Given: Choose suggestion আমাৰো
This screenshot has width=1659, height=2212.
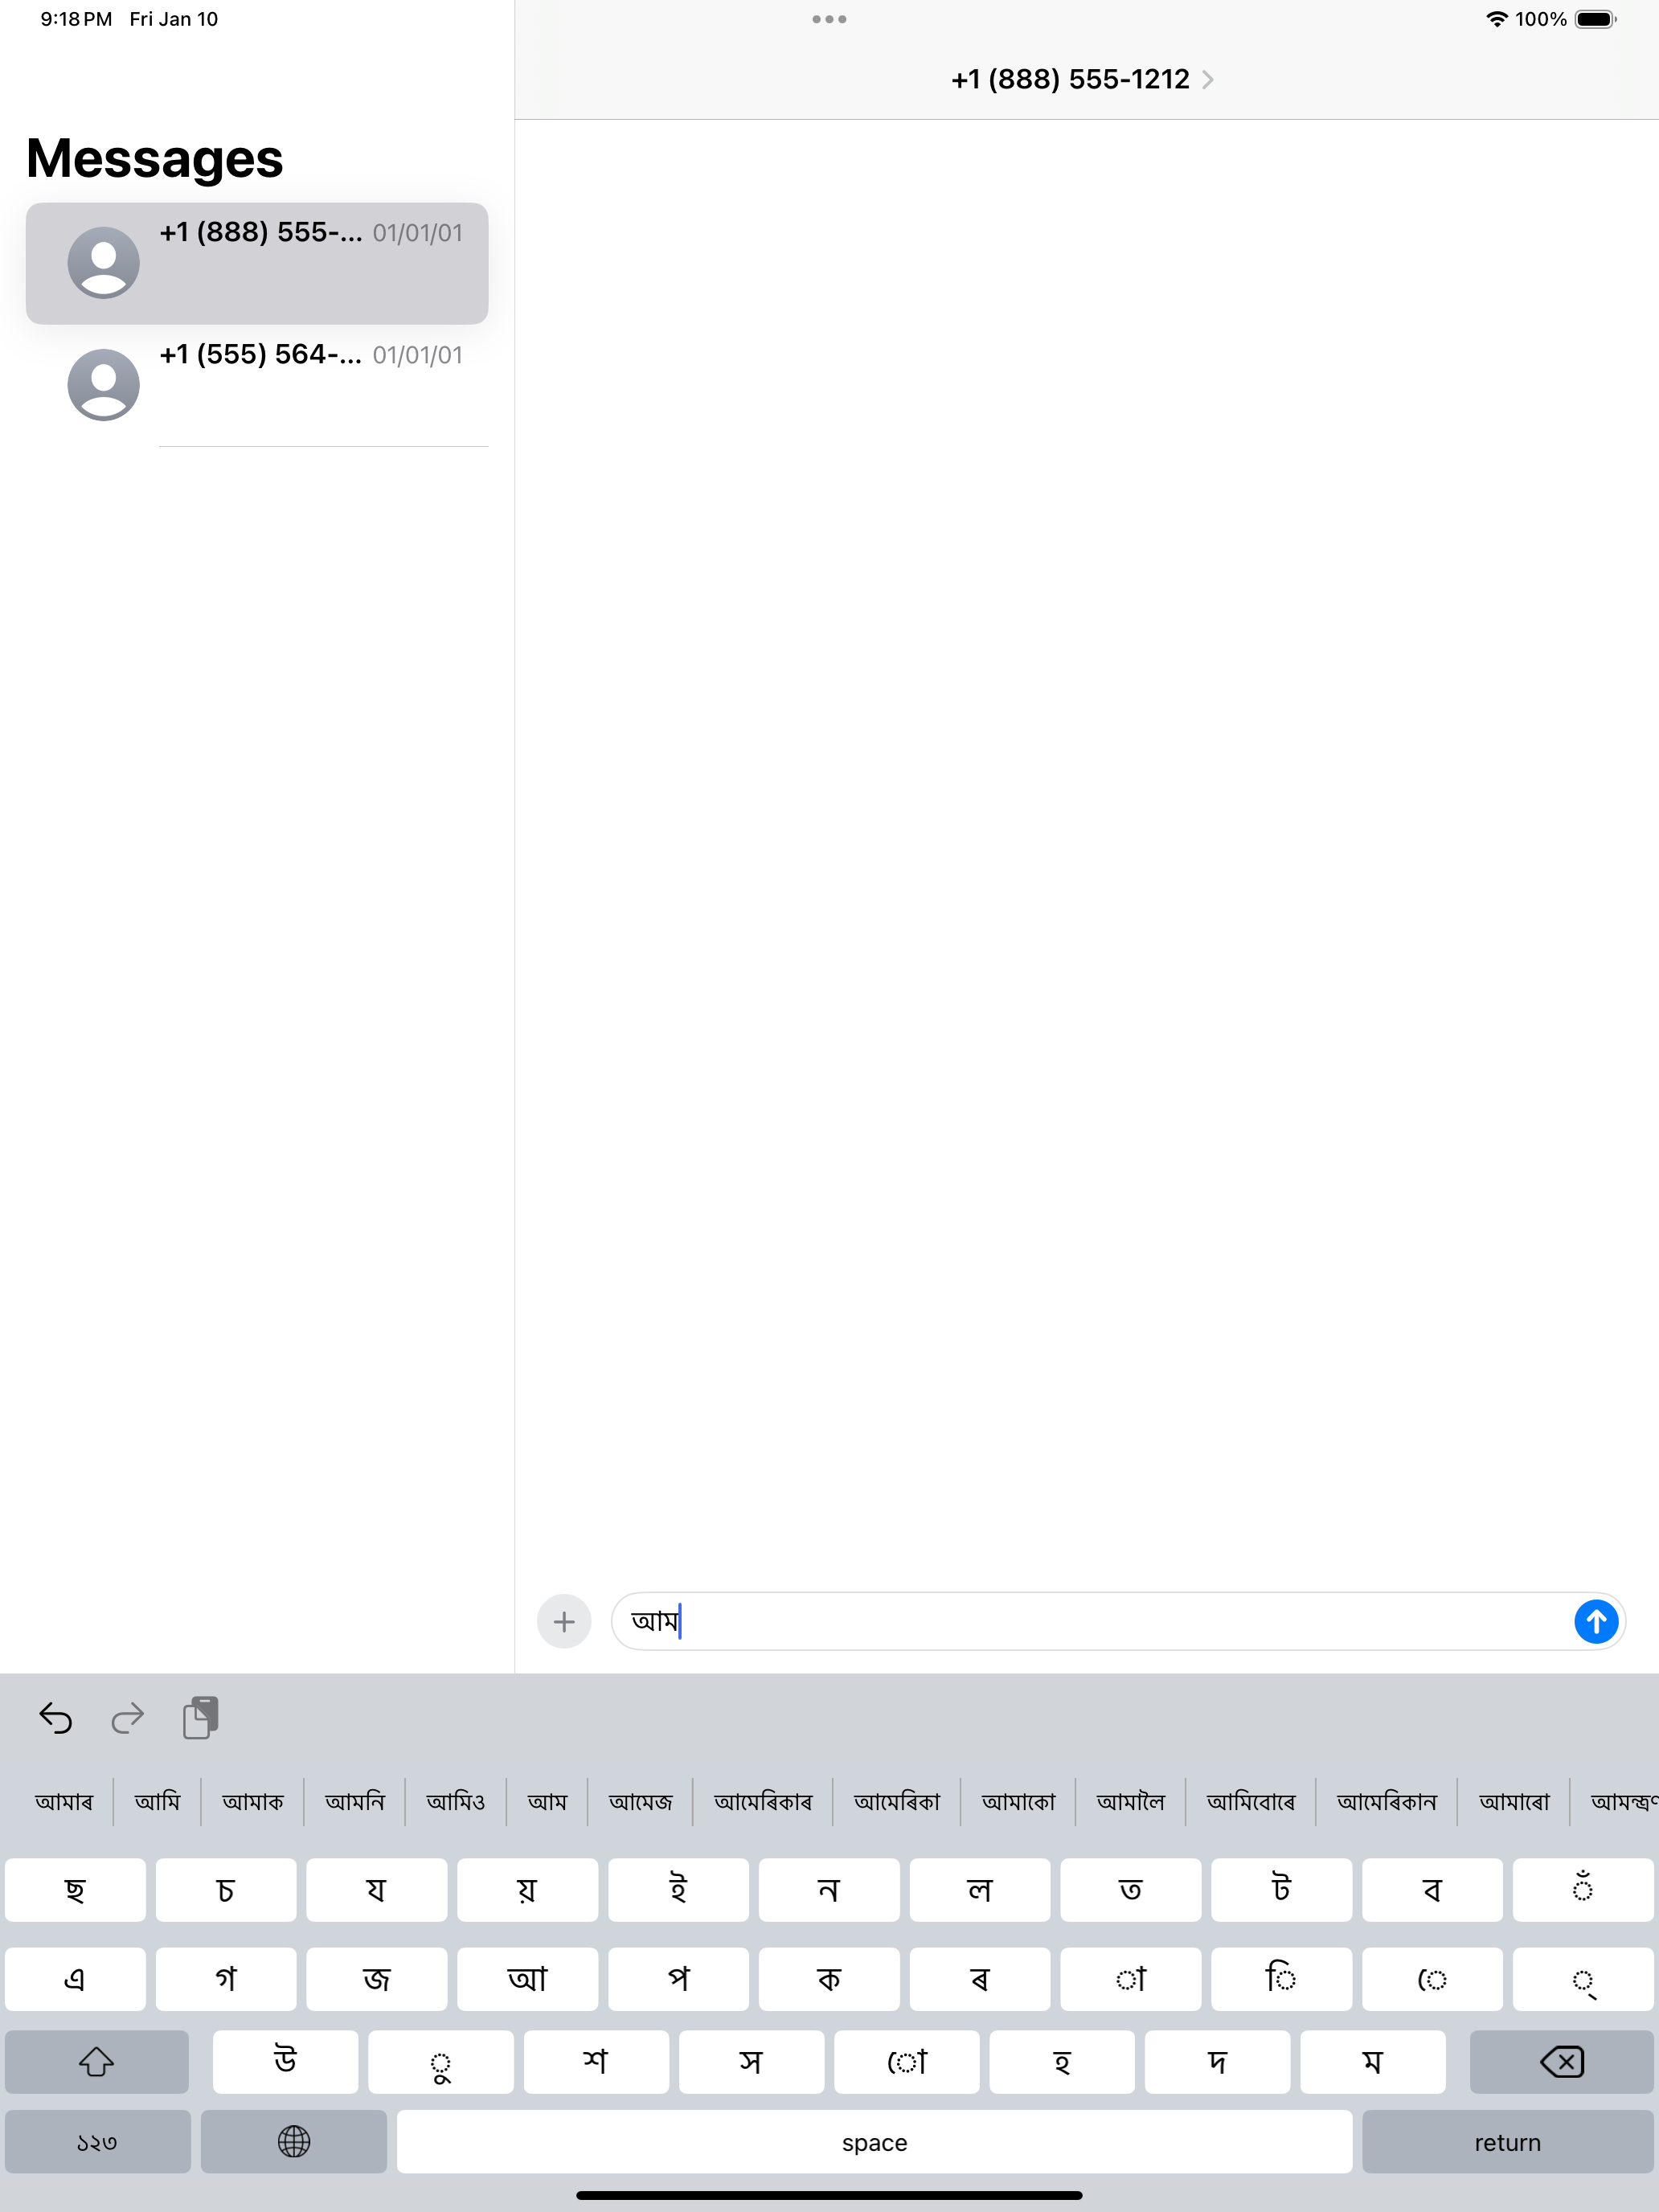Looking at the screenshot, I should click(x=1514, y=1801).
